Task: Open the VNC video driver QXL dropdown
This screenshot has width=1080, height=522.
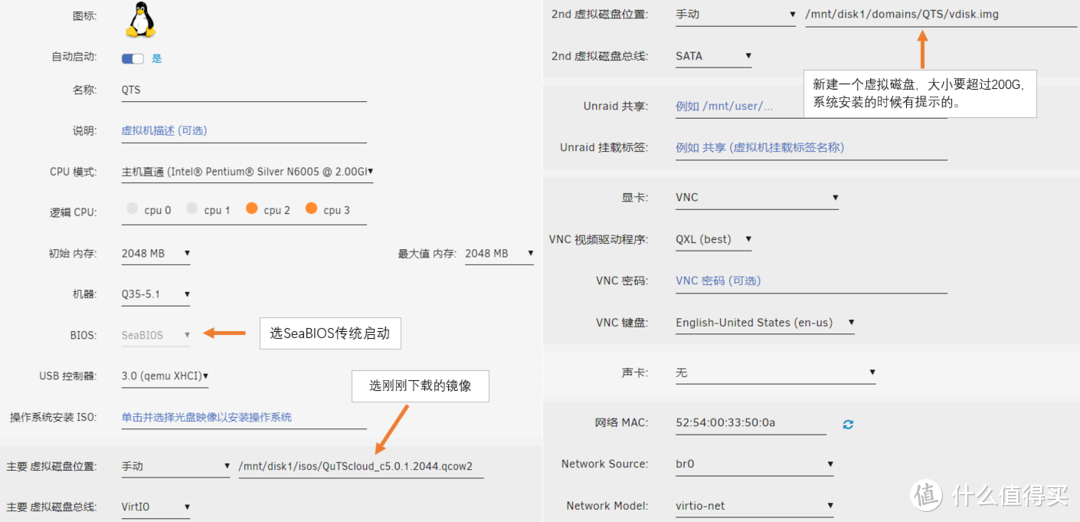Action: (714, 240)
